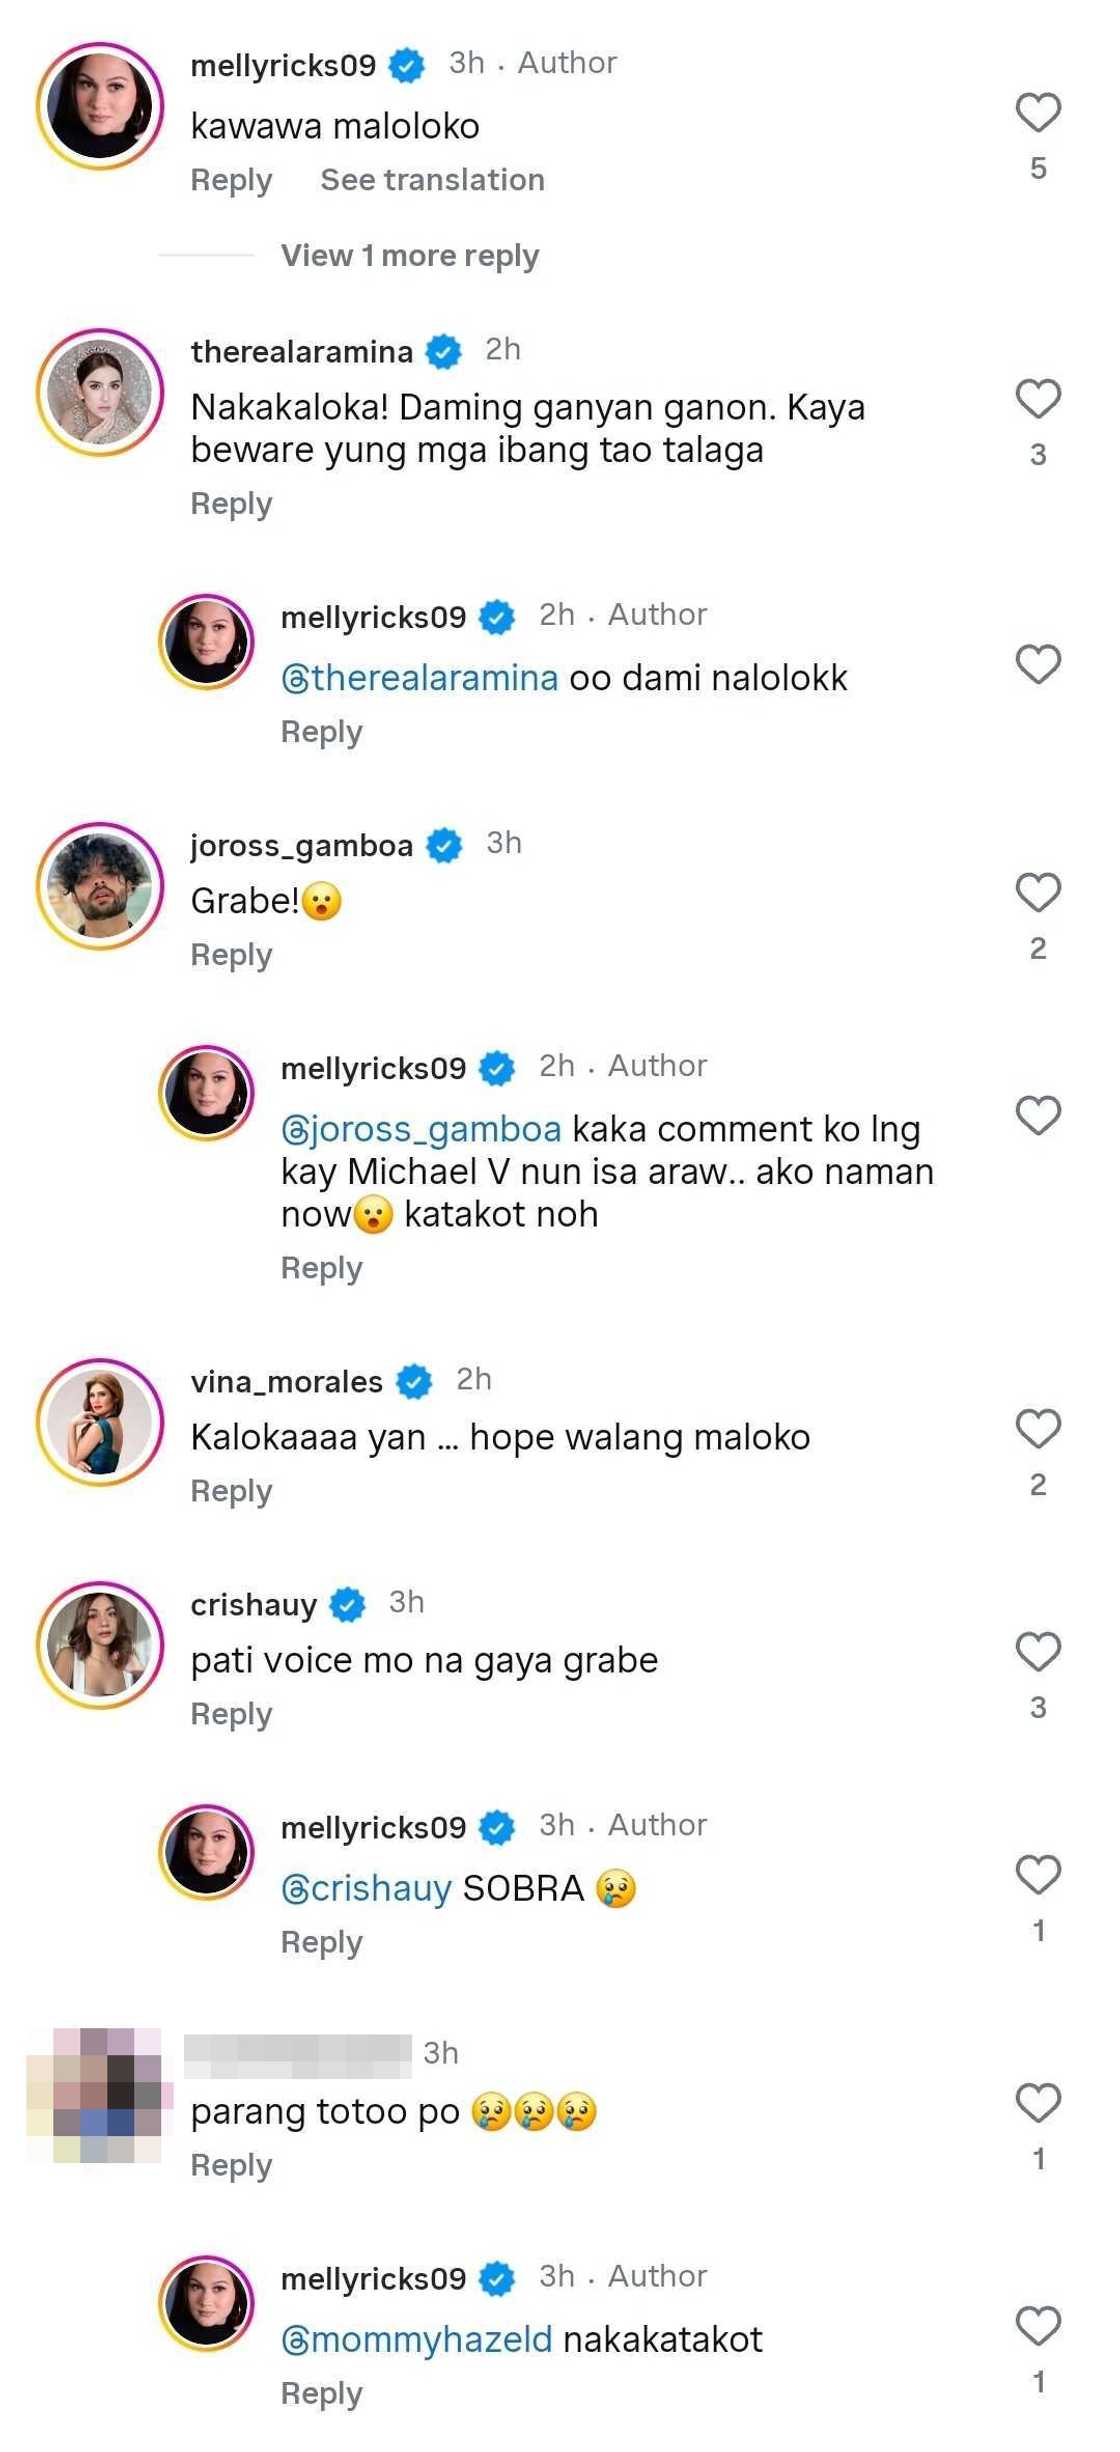Viewport: 1120px width, 2452px height.
Task: Like mellyricks09's 'SOBRA' reply
Action: pos(1038,1874)
